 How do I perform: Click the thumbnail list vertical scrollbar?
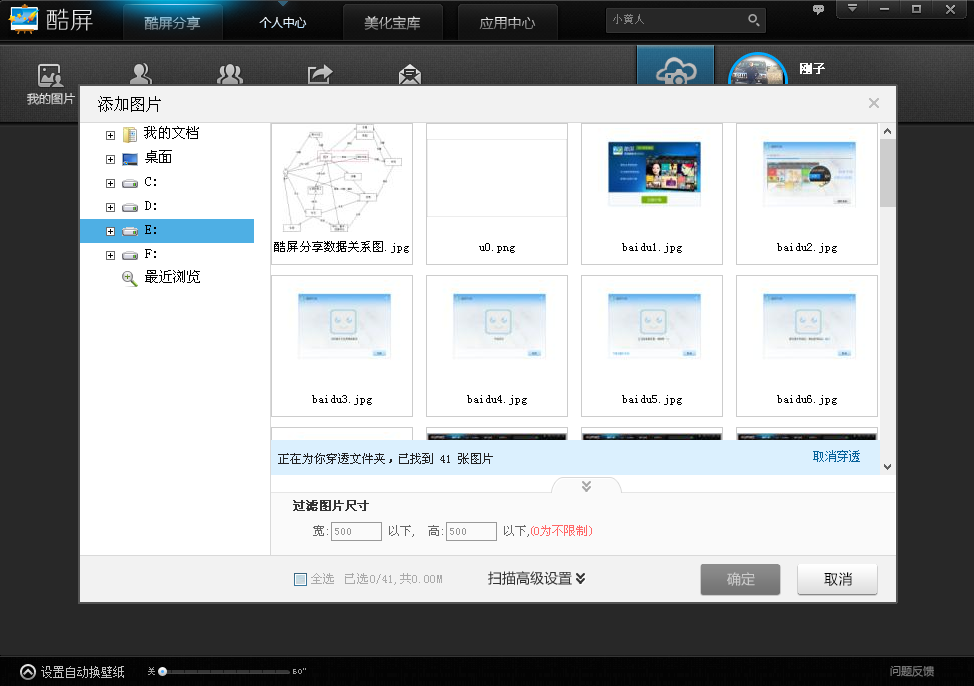(888, 173)
